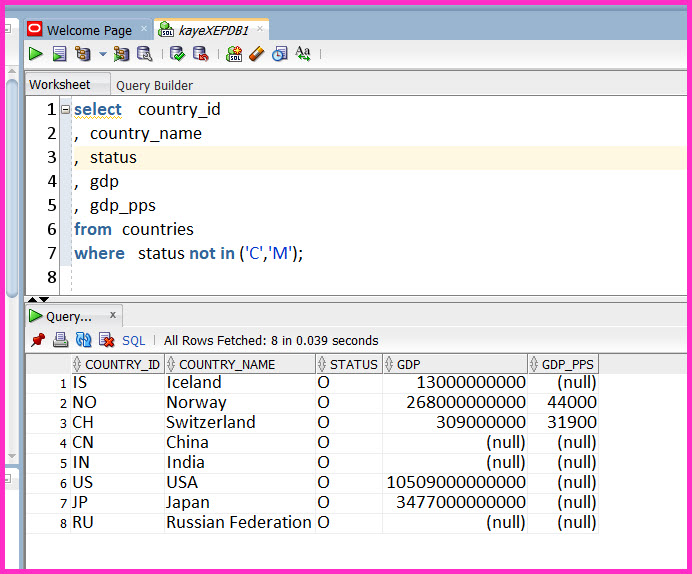Click 'gdp_pps' on line 5
The height and width of the screenshot is (574, 692).
[x=123, y=206]
